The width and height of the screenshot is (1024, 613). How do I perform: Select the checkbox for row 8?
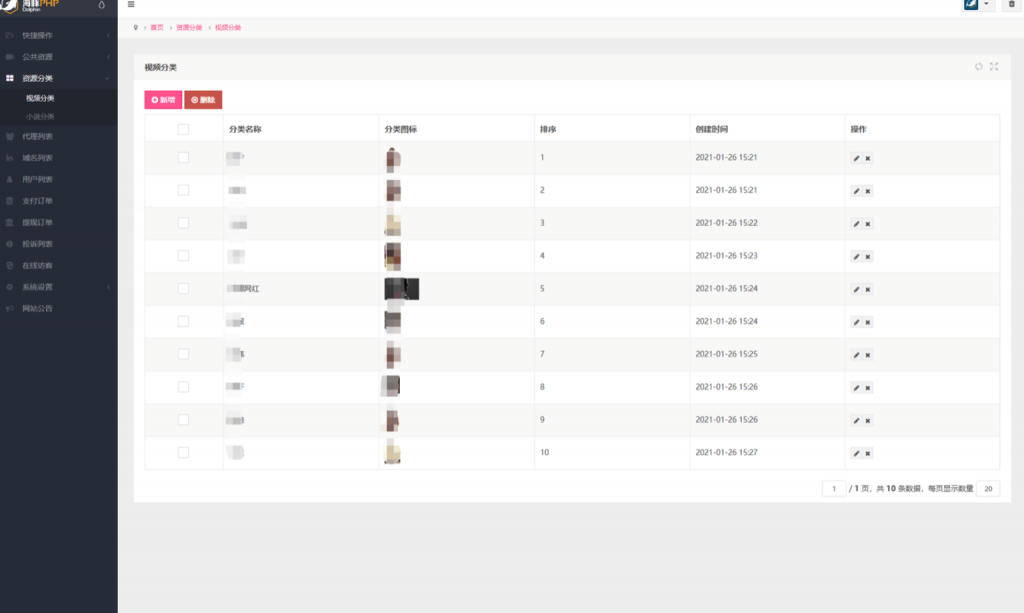(183, 387)
